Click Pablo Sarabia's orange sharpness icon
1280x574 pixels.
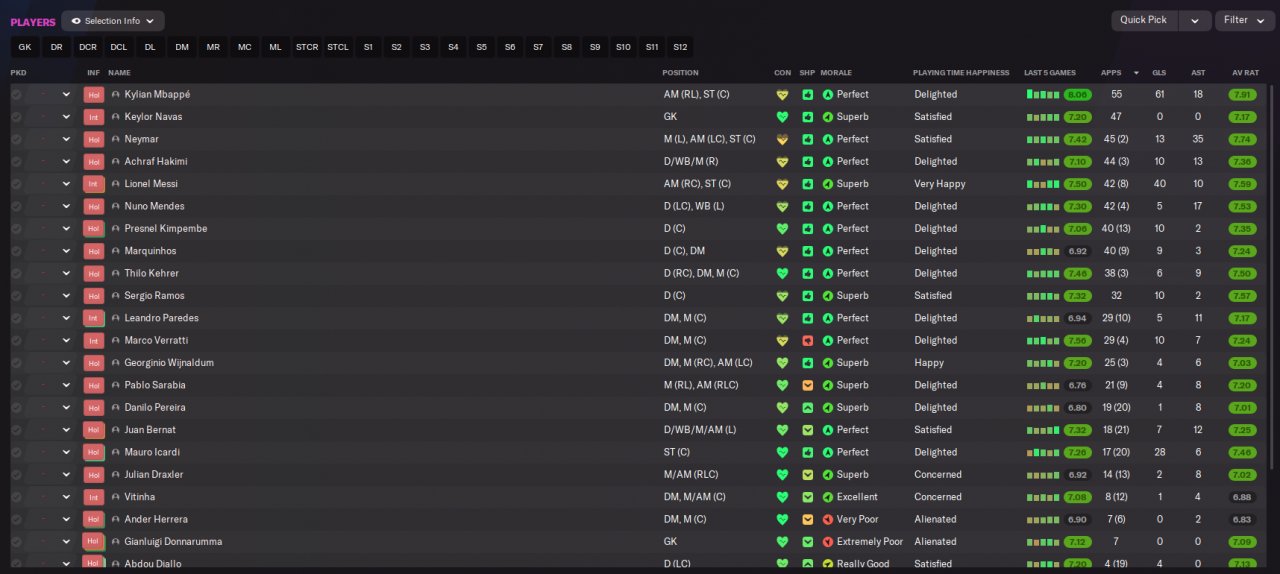pyautogui.click(x=807, y=385)
